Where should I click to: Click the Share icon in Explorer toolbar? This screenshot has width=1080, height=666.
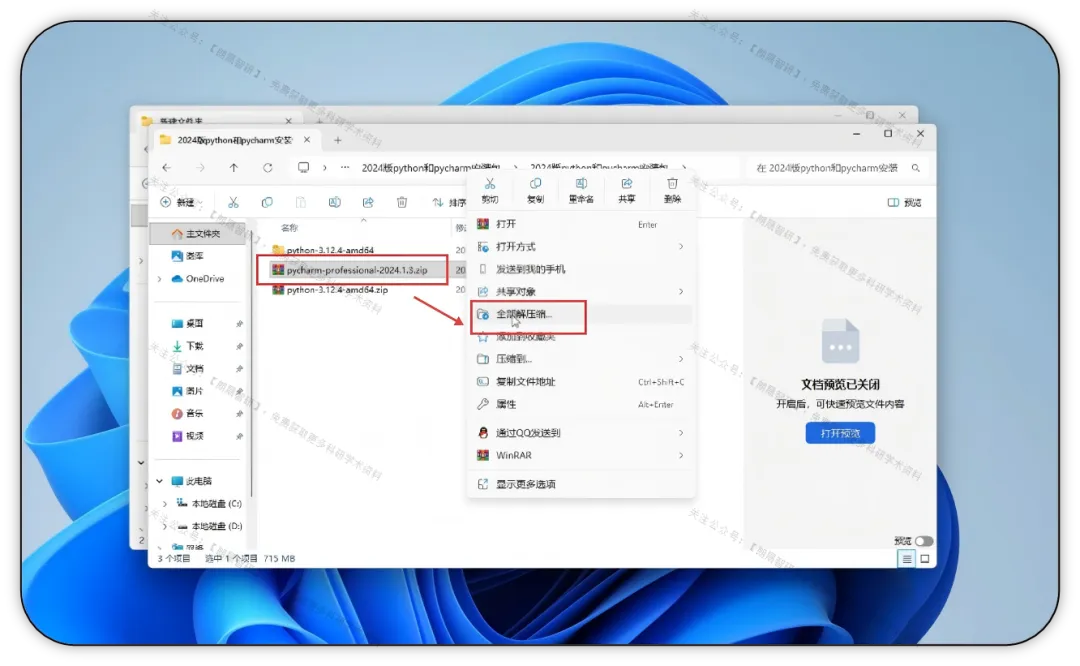click(368, 202)
